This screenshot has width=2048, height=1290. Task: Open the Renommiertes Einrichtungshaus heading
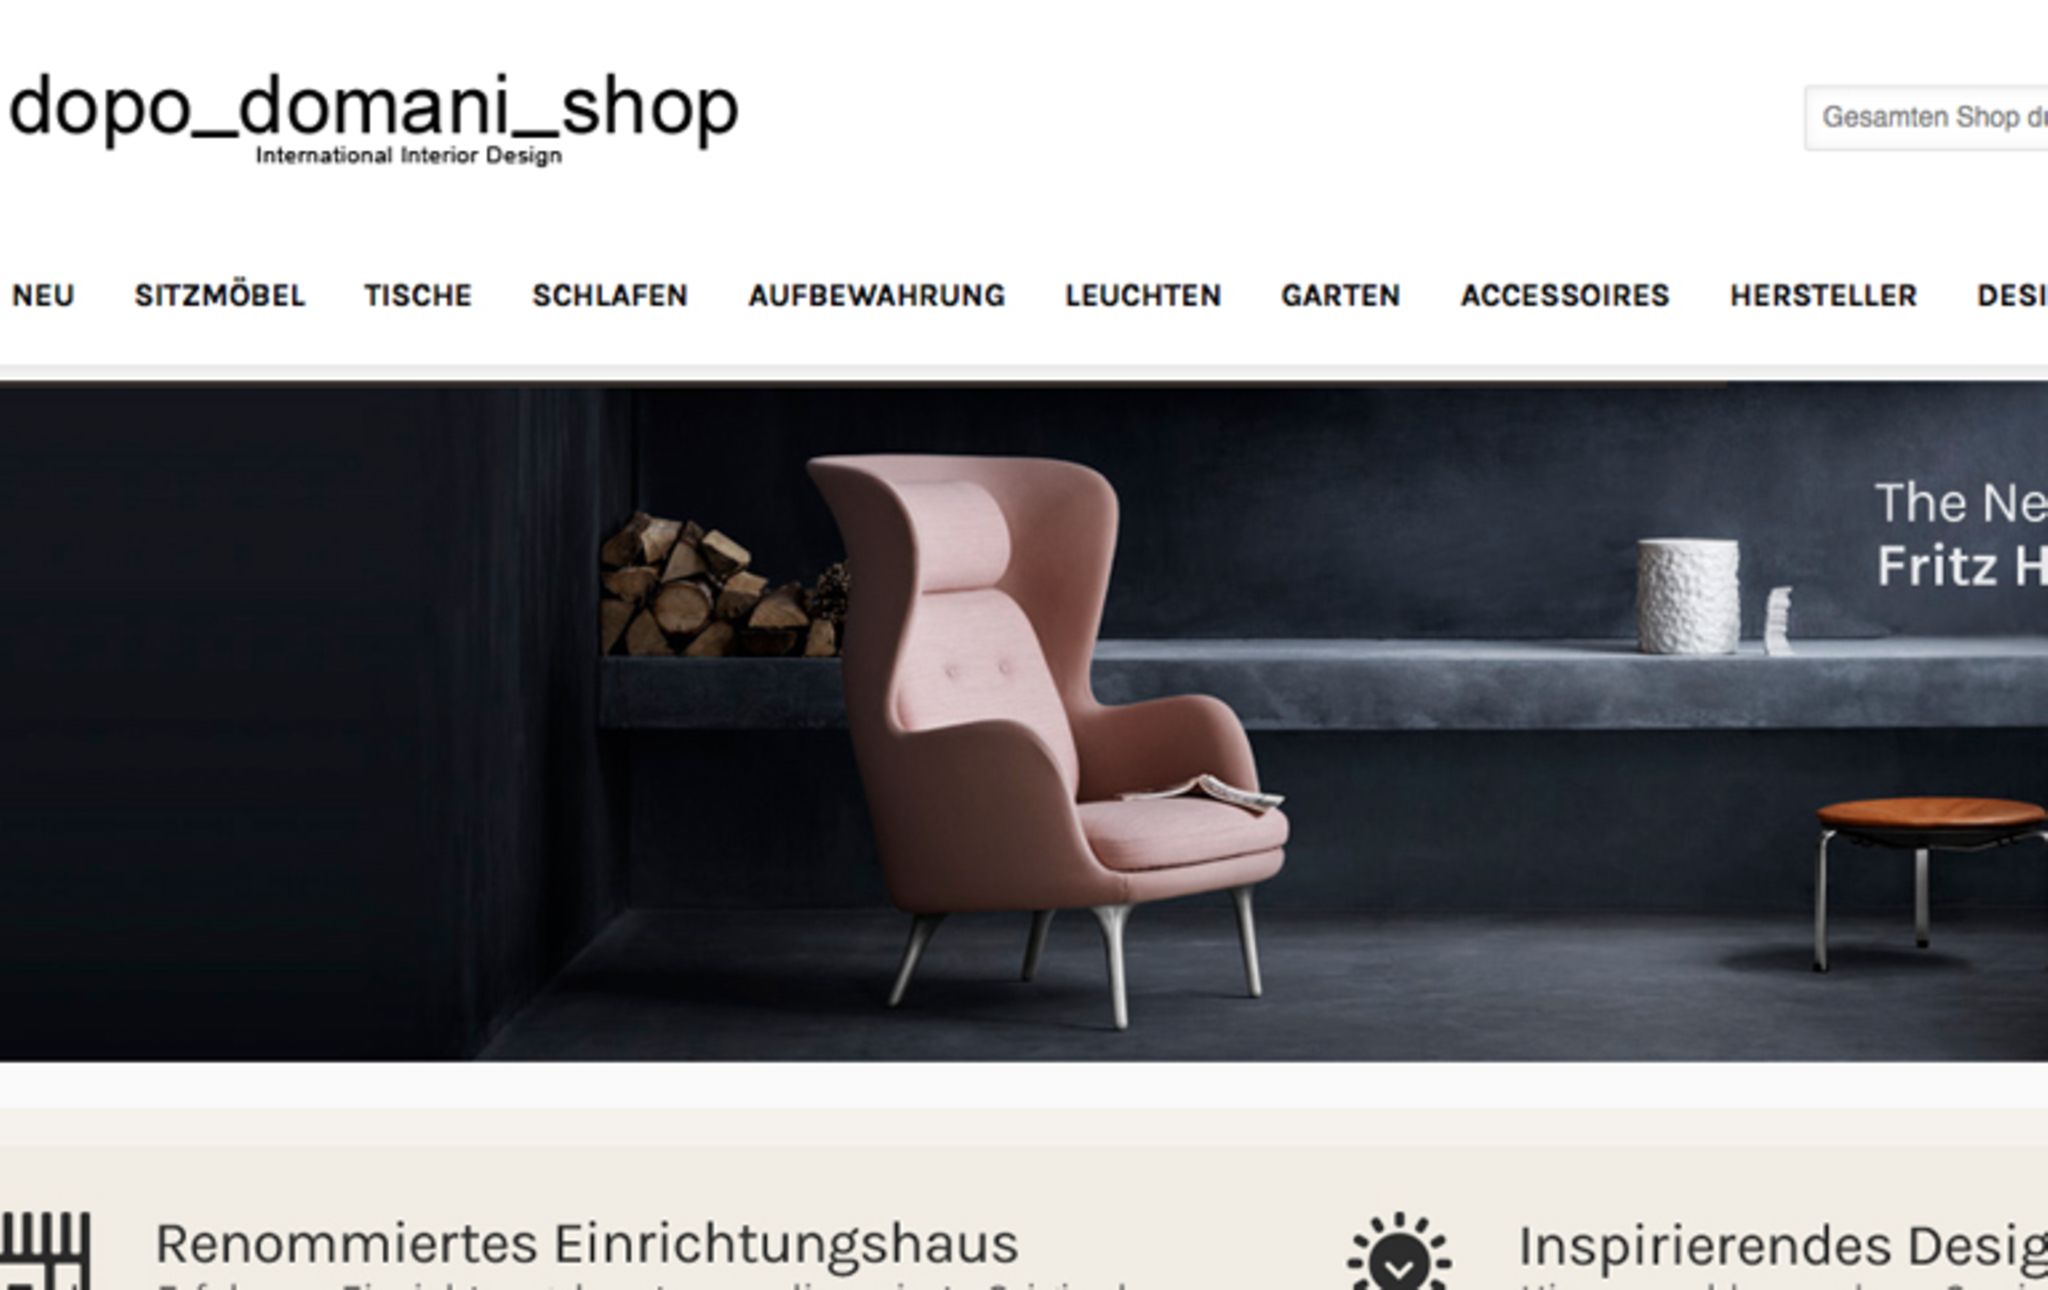click(587, 1244)
